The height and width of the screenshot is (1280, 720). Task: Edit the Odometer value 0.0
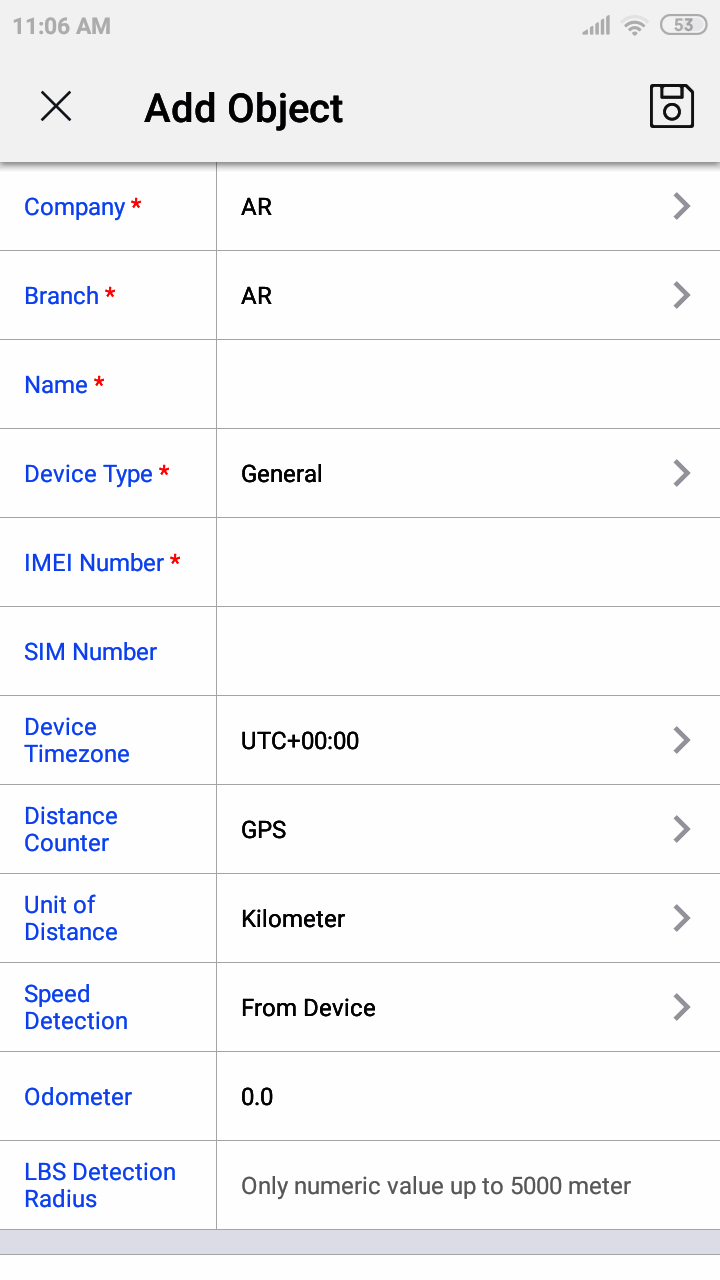point(468,1097)
